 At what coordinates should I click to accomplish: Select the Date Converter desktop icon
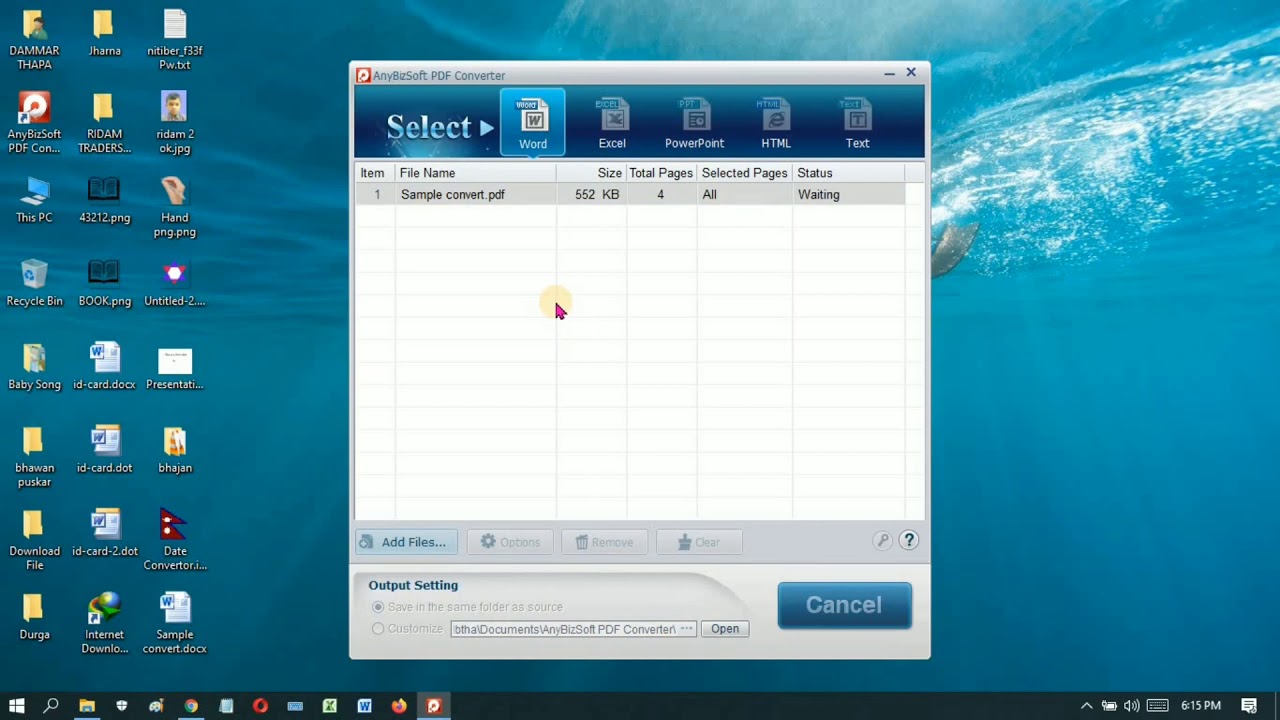(x=174, y=541)
